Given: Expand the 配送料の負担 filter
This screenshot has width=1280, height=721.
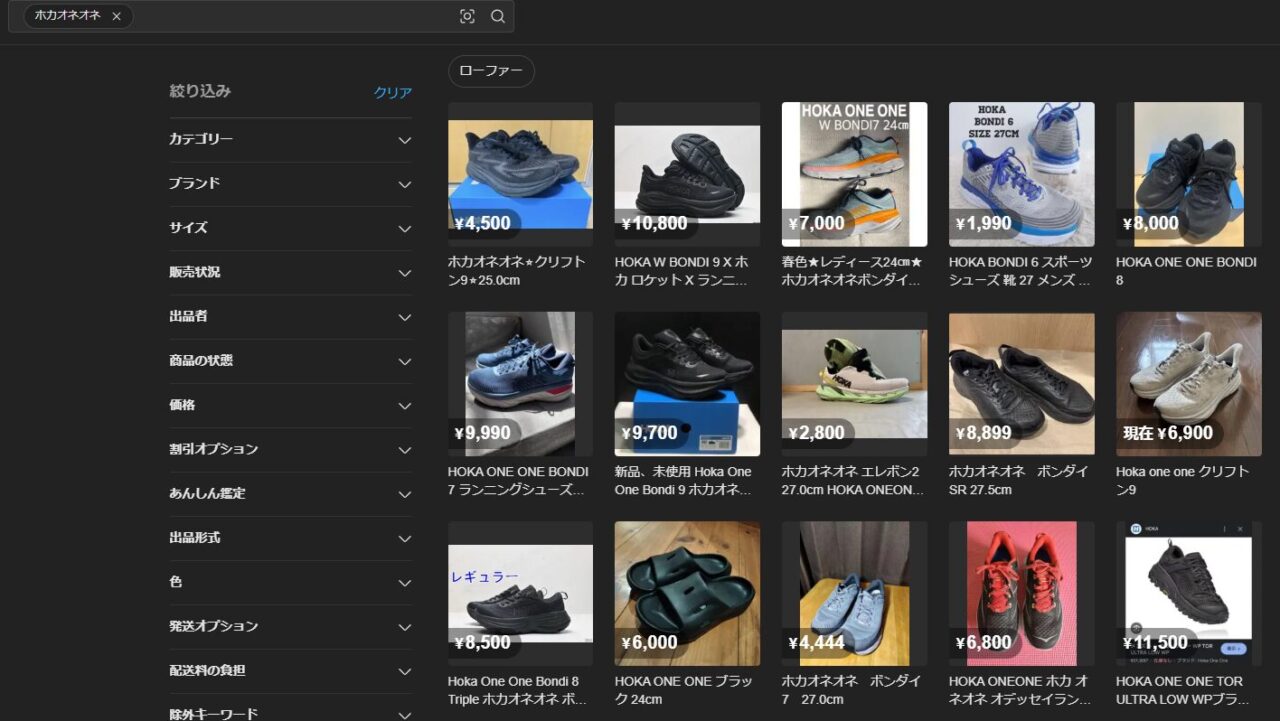Looking at the screenshot, I should pyautogui.click(x=290, y=671).
